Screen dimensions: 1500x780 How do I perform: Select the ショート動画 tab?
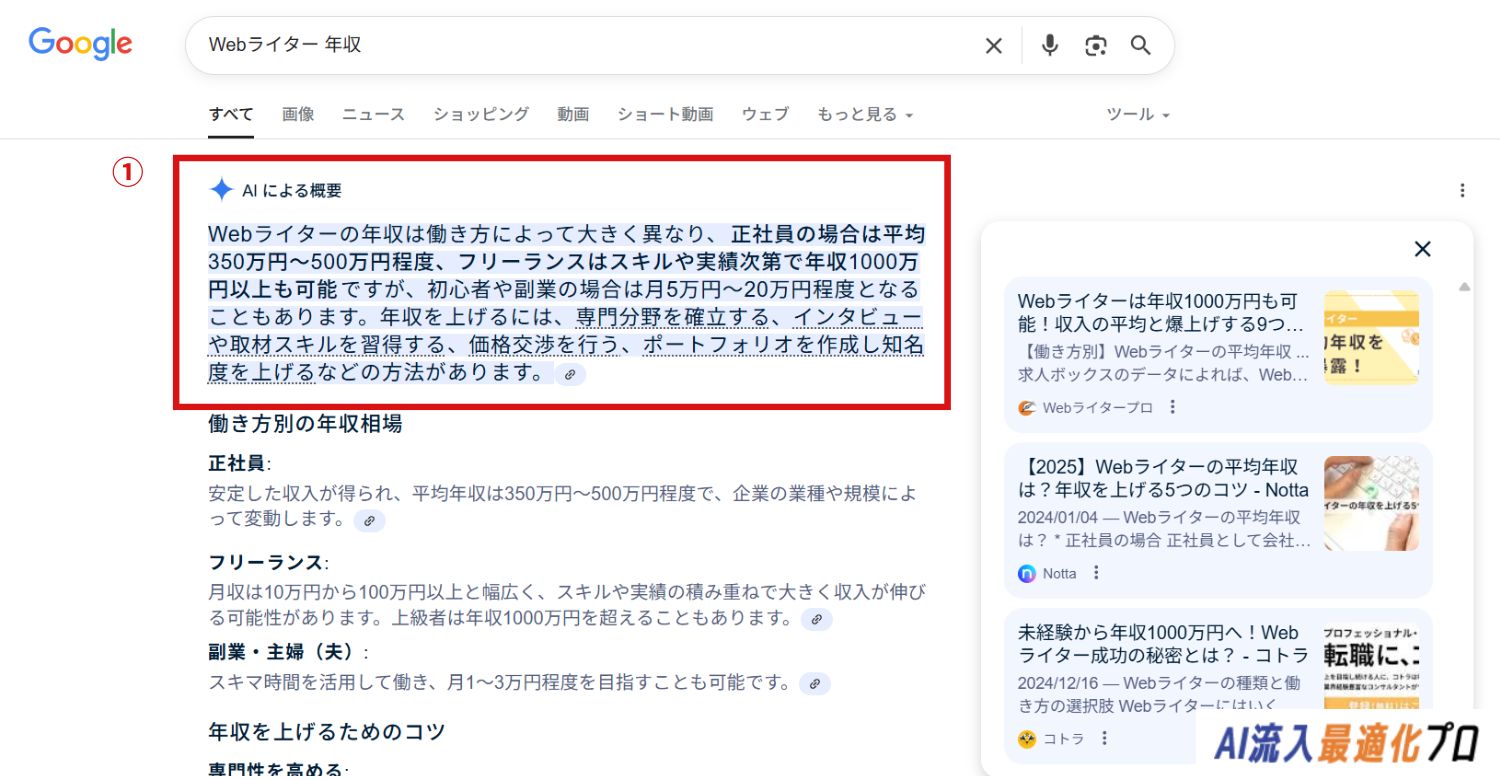(x=665, y=115)
